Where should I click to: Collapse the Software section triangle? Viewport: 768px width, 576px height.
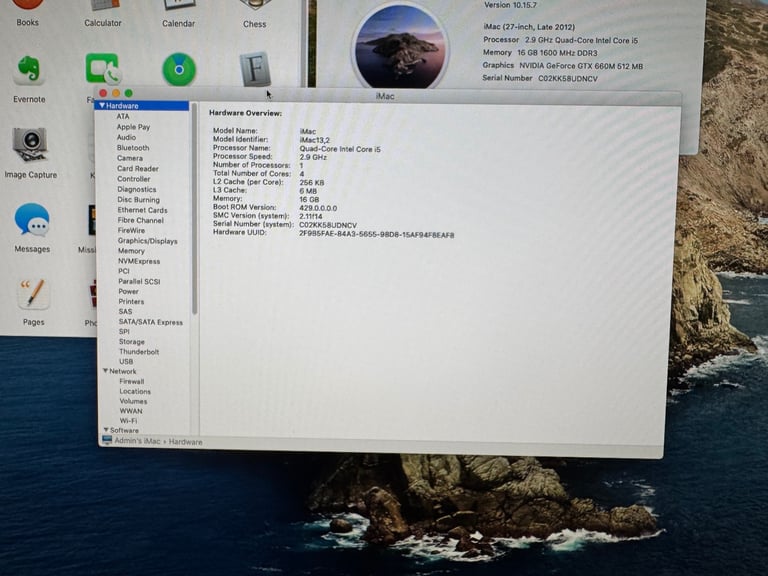tap(106, 430)
